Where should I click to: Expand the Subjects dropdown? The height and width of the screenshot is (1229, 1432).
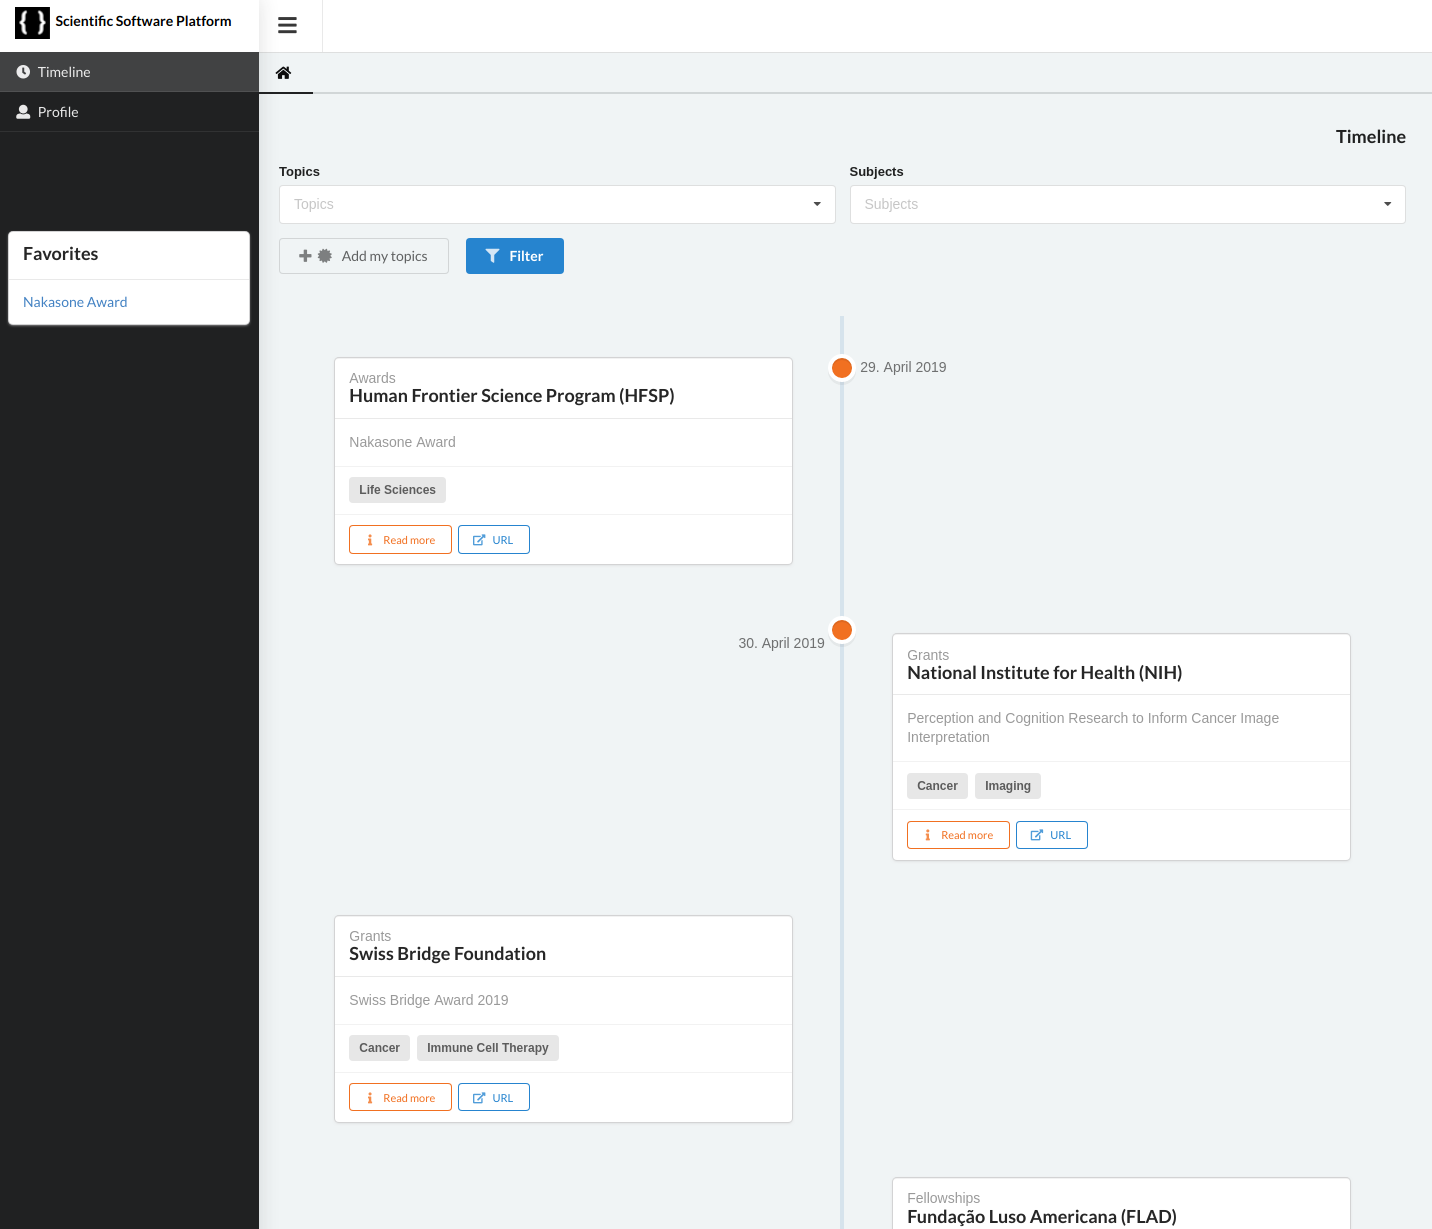1128,204
